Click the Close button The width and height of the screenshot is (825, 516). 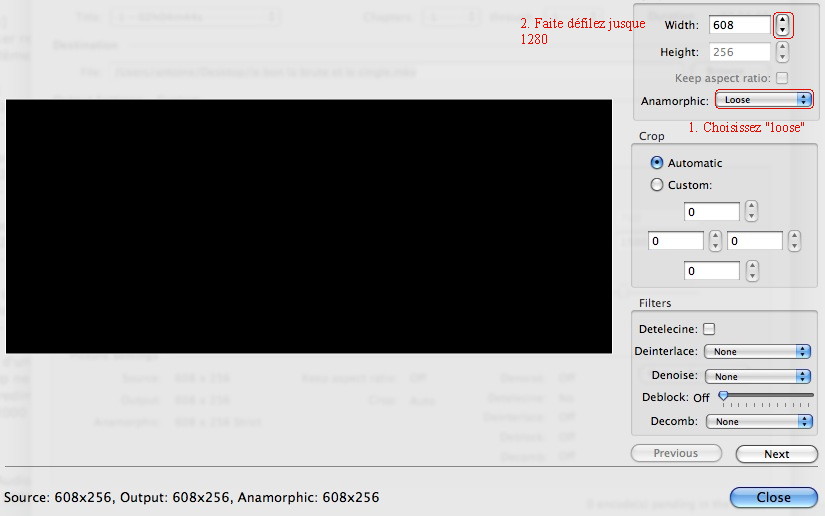(773, 497)
